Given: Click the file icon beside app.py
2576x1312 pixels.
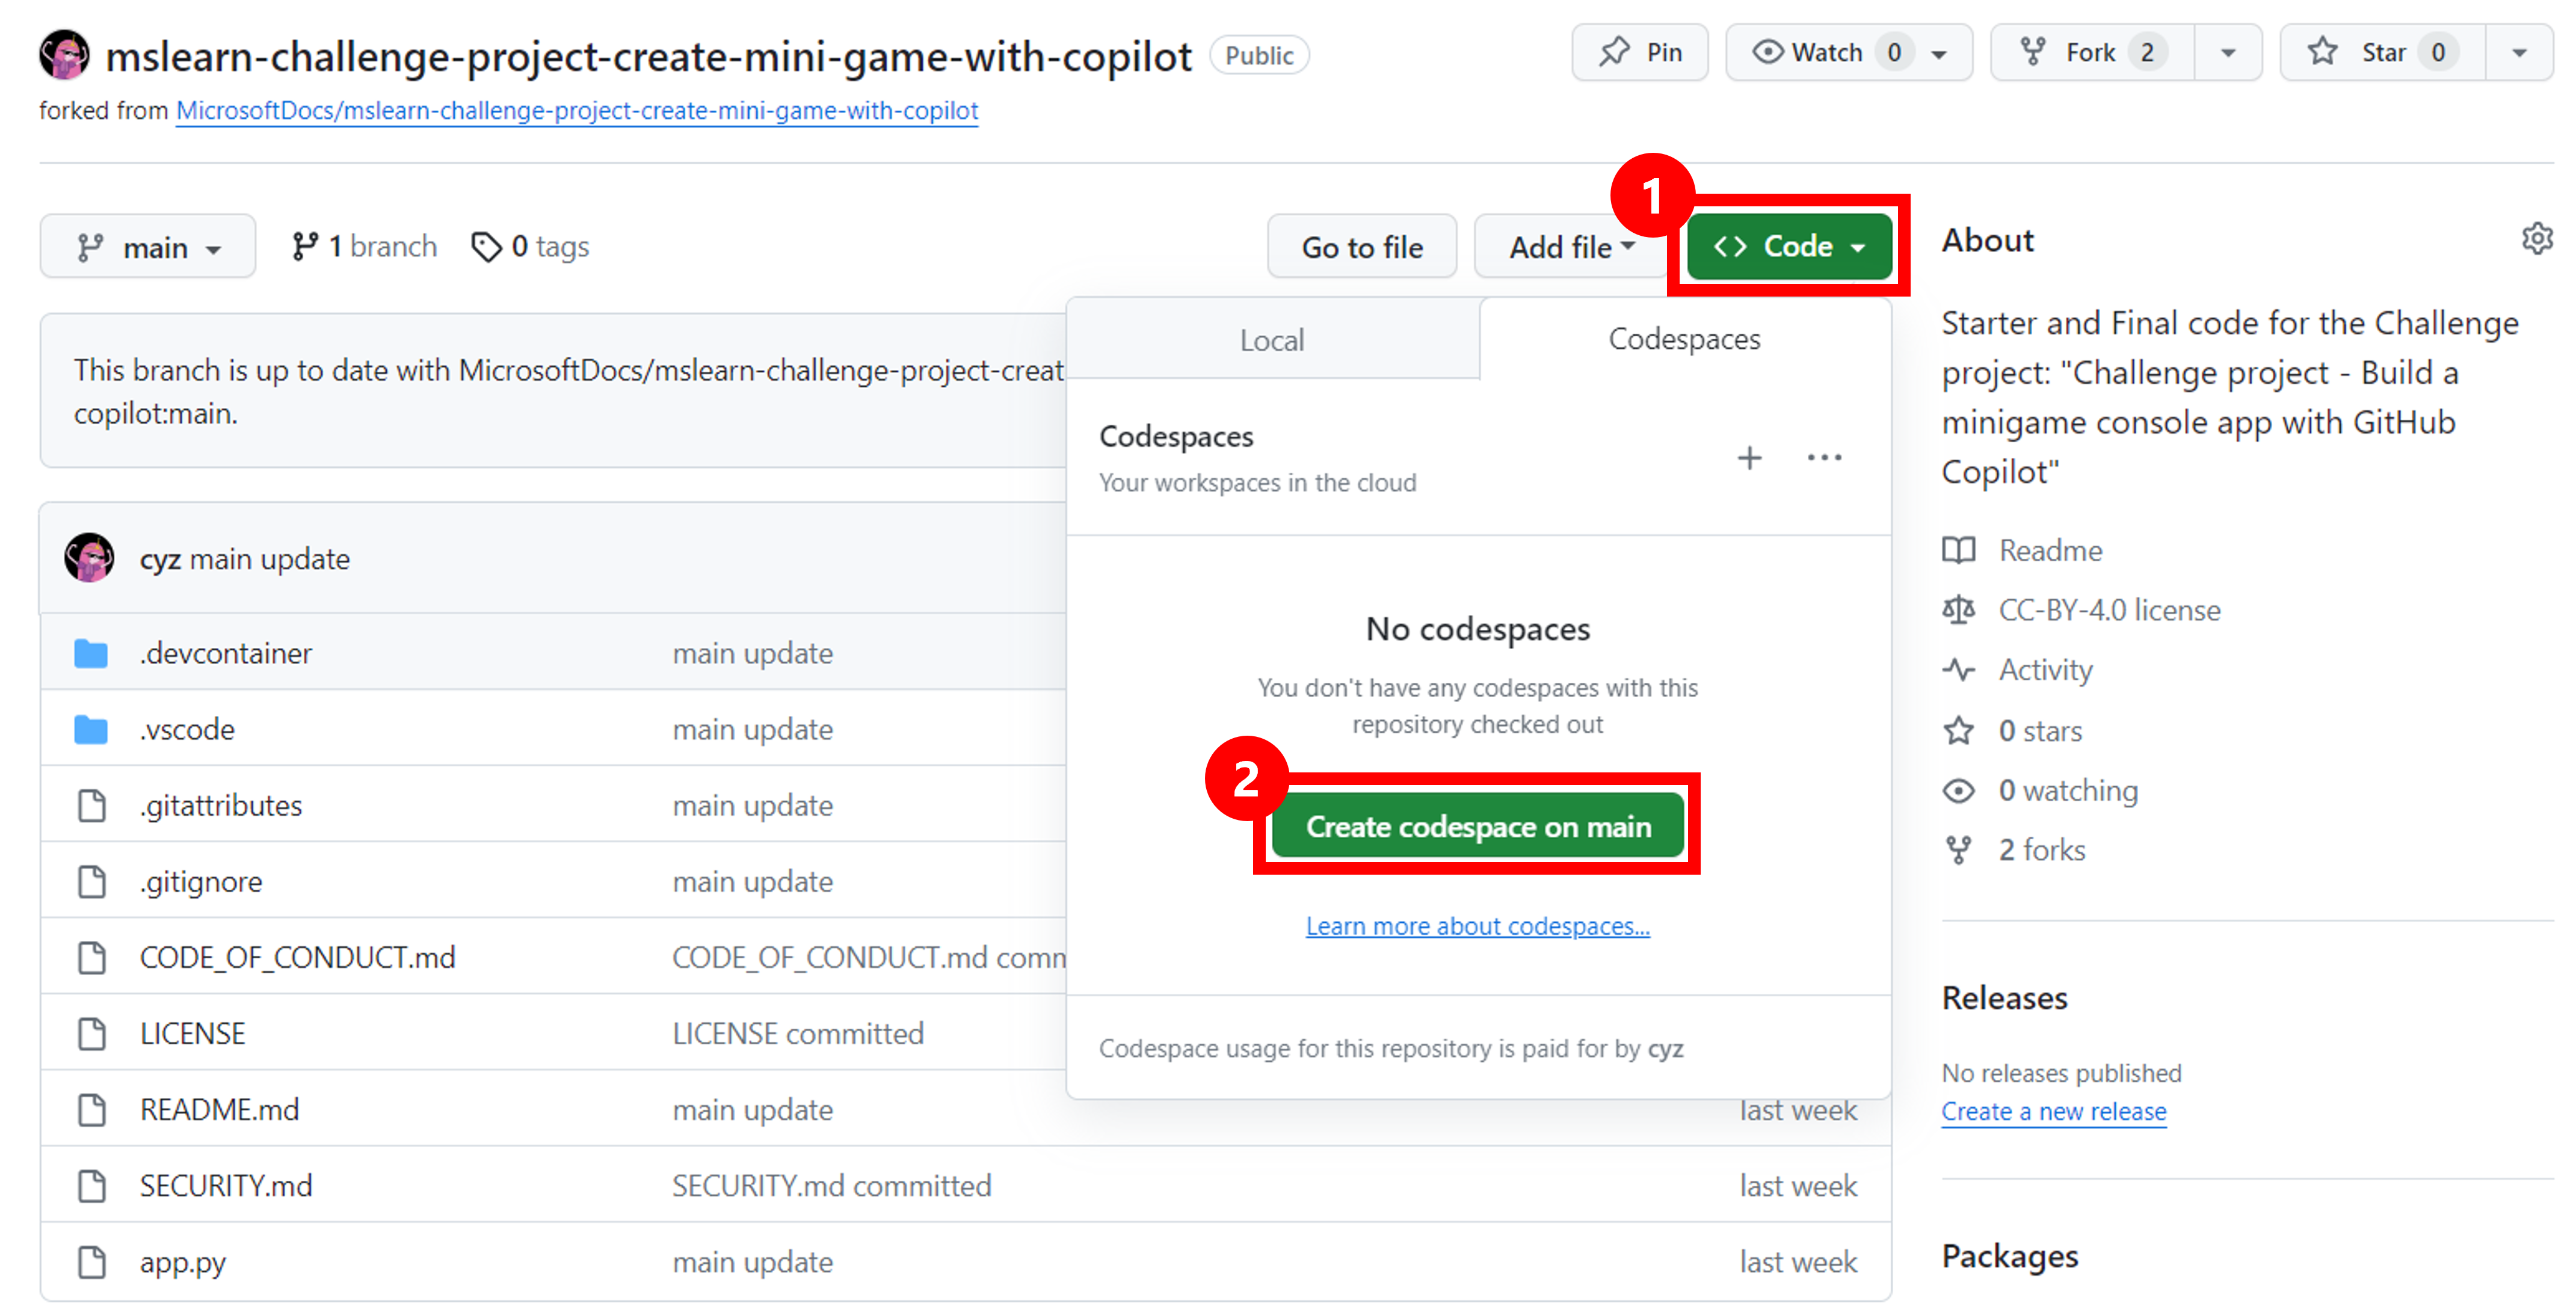Looking at the screenshot, I should click(92, 1261).
